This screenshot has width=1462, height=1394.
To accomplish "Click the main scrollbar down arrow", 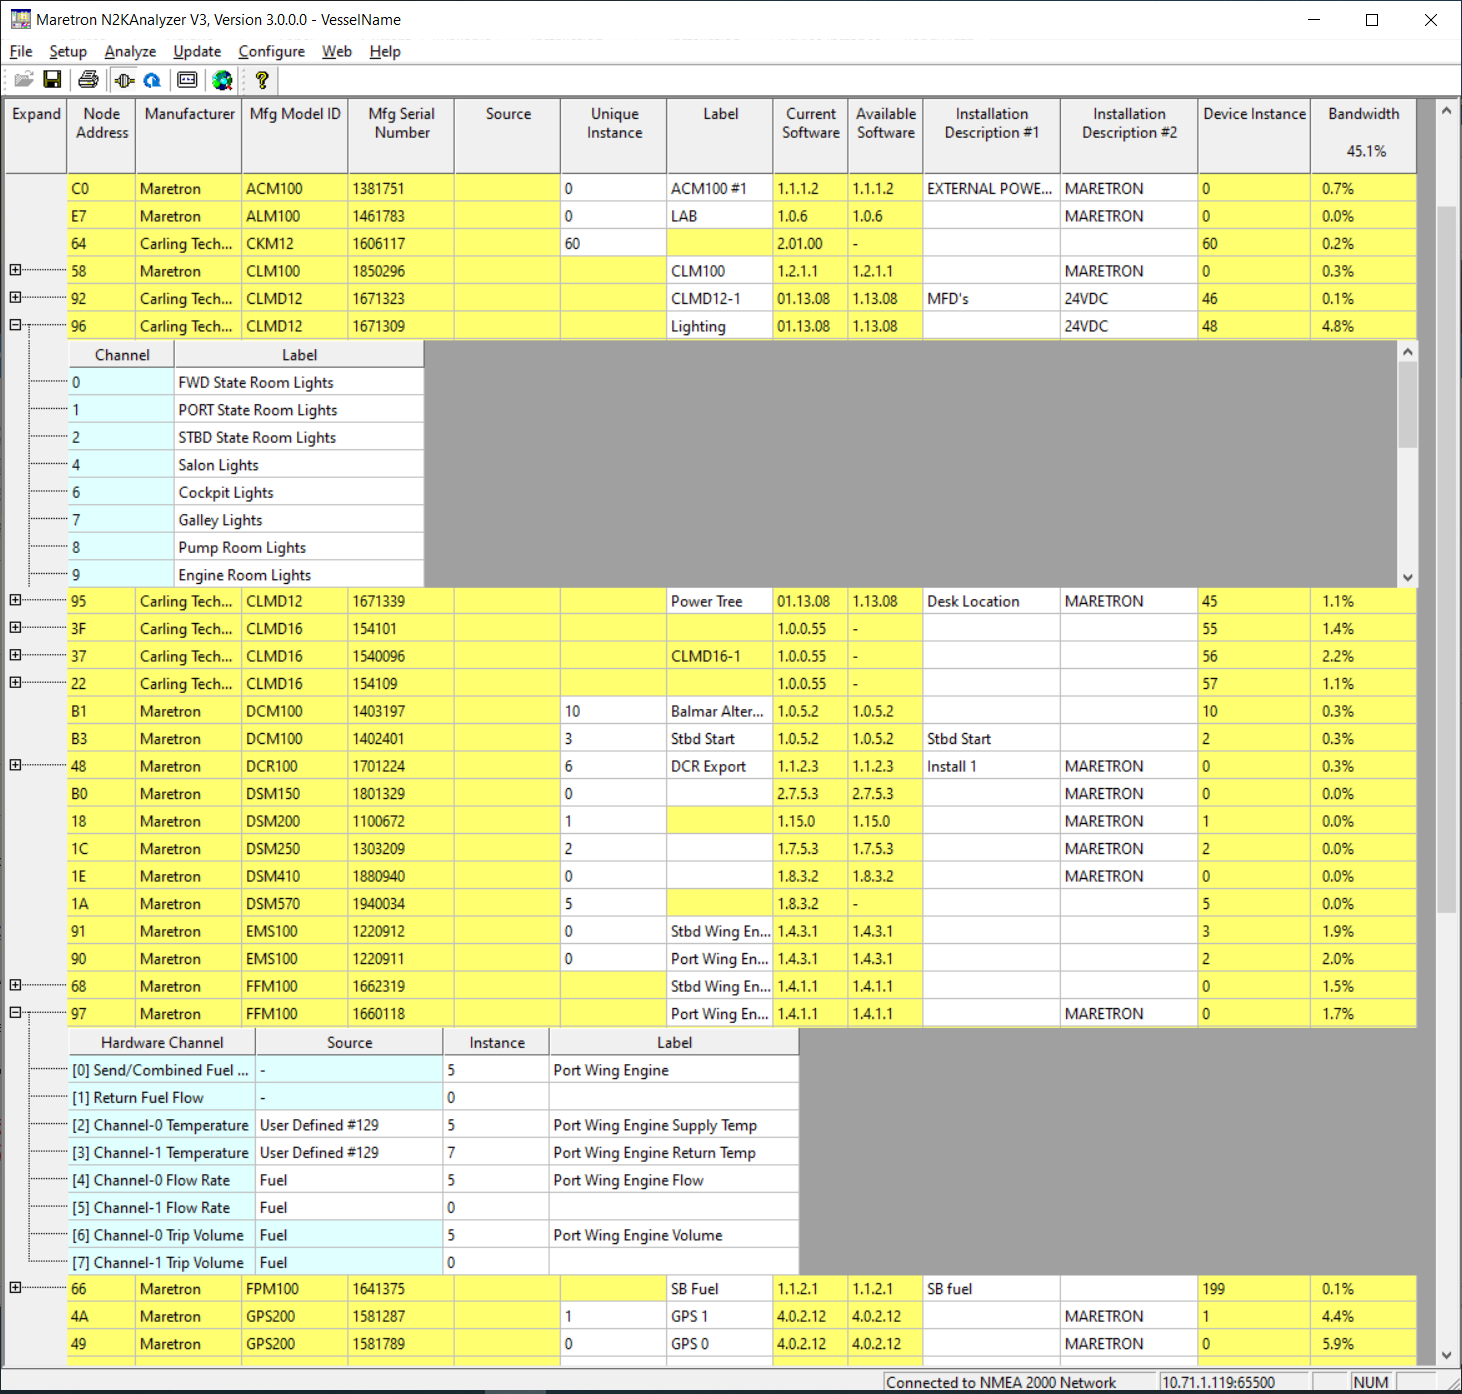I will coord(1446,1355).
